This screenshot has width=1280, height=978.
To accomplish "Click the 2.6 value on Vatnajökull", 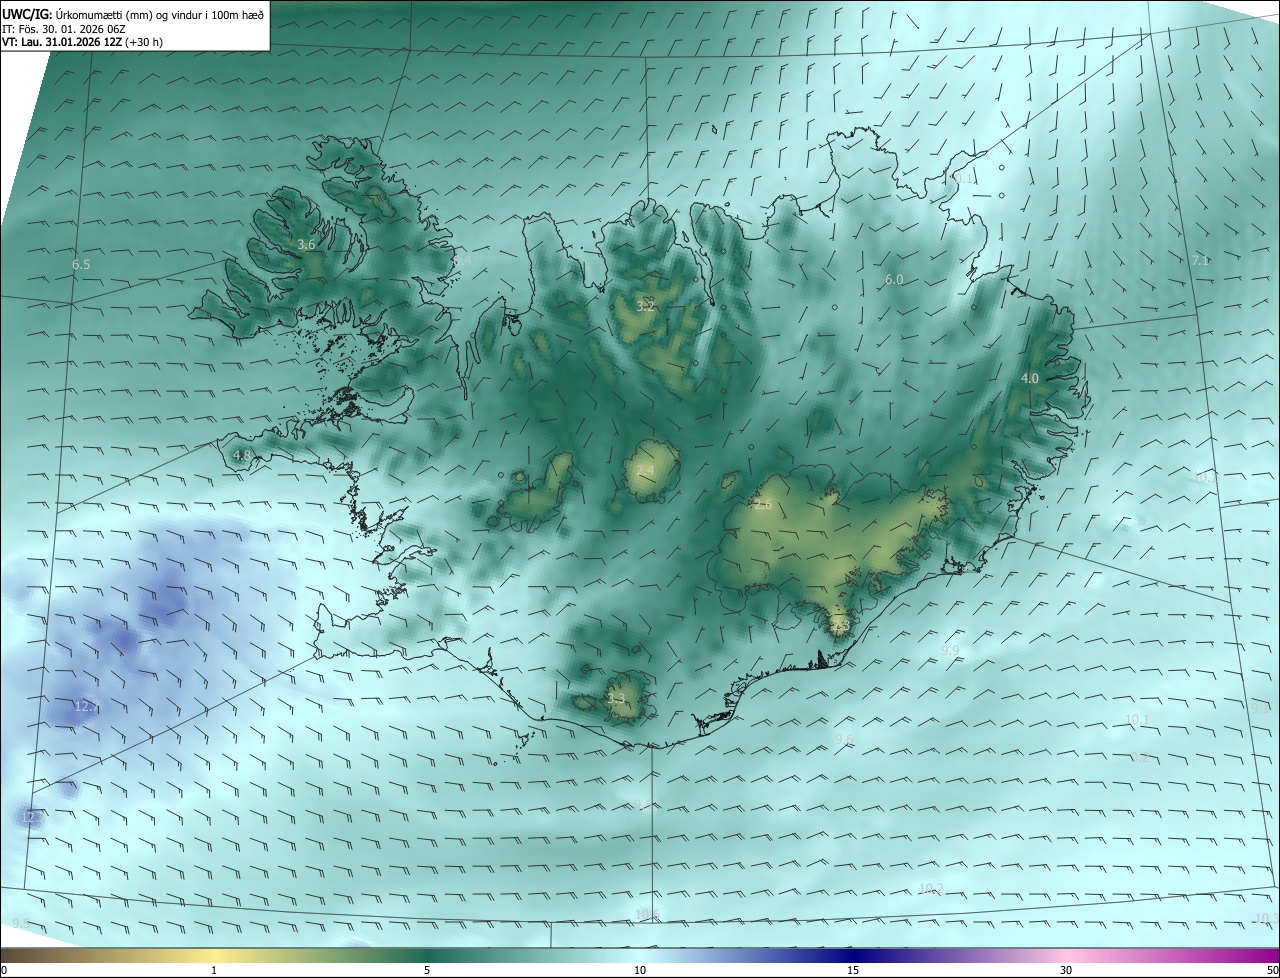I will 763,504.
